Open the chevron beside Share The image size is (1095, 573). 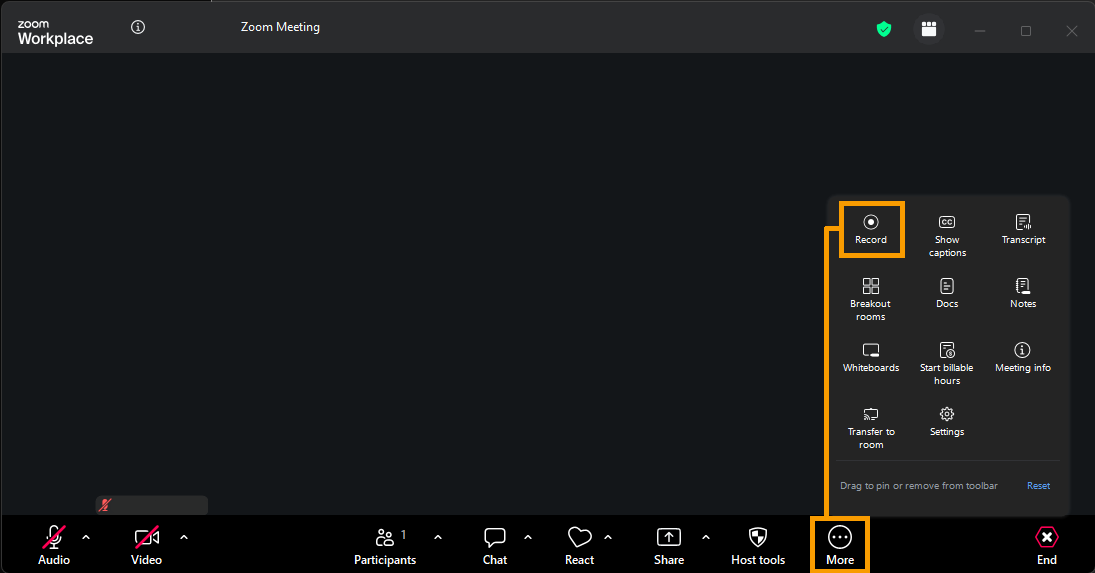[x=706, y=537]
